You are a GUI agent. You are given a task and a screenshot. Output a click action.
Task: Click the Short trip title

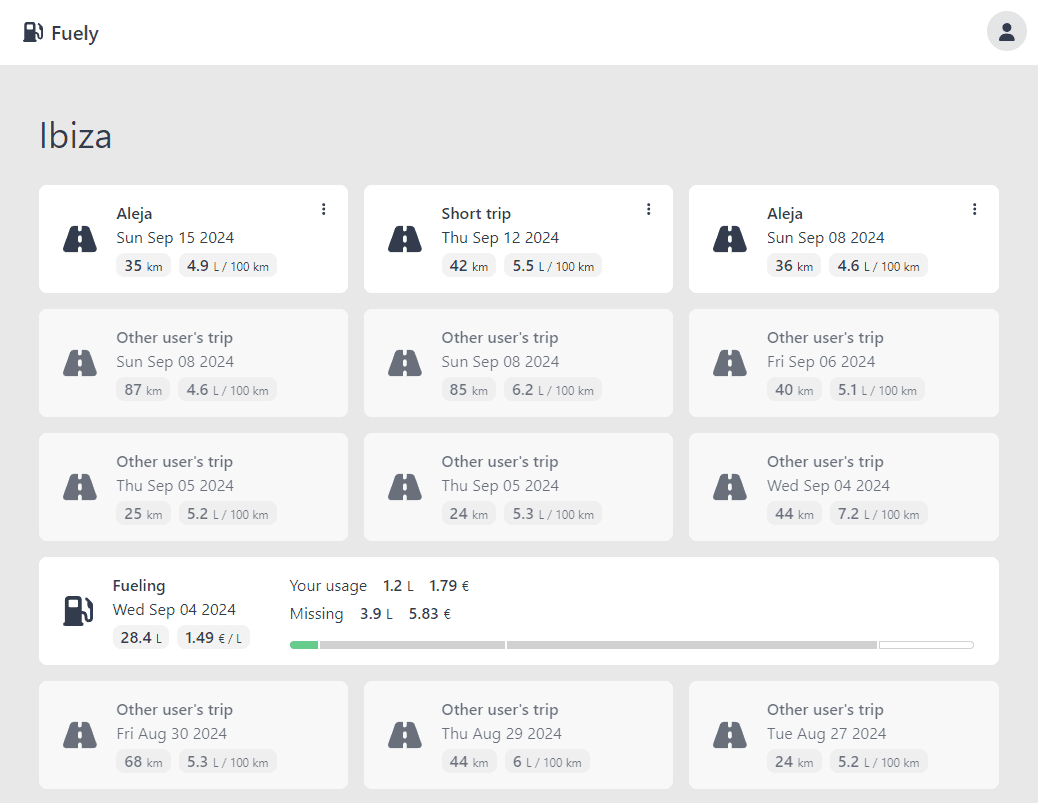[476, 213]
